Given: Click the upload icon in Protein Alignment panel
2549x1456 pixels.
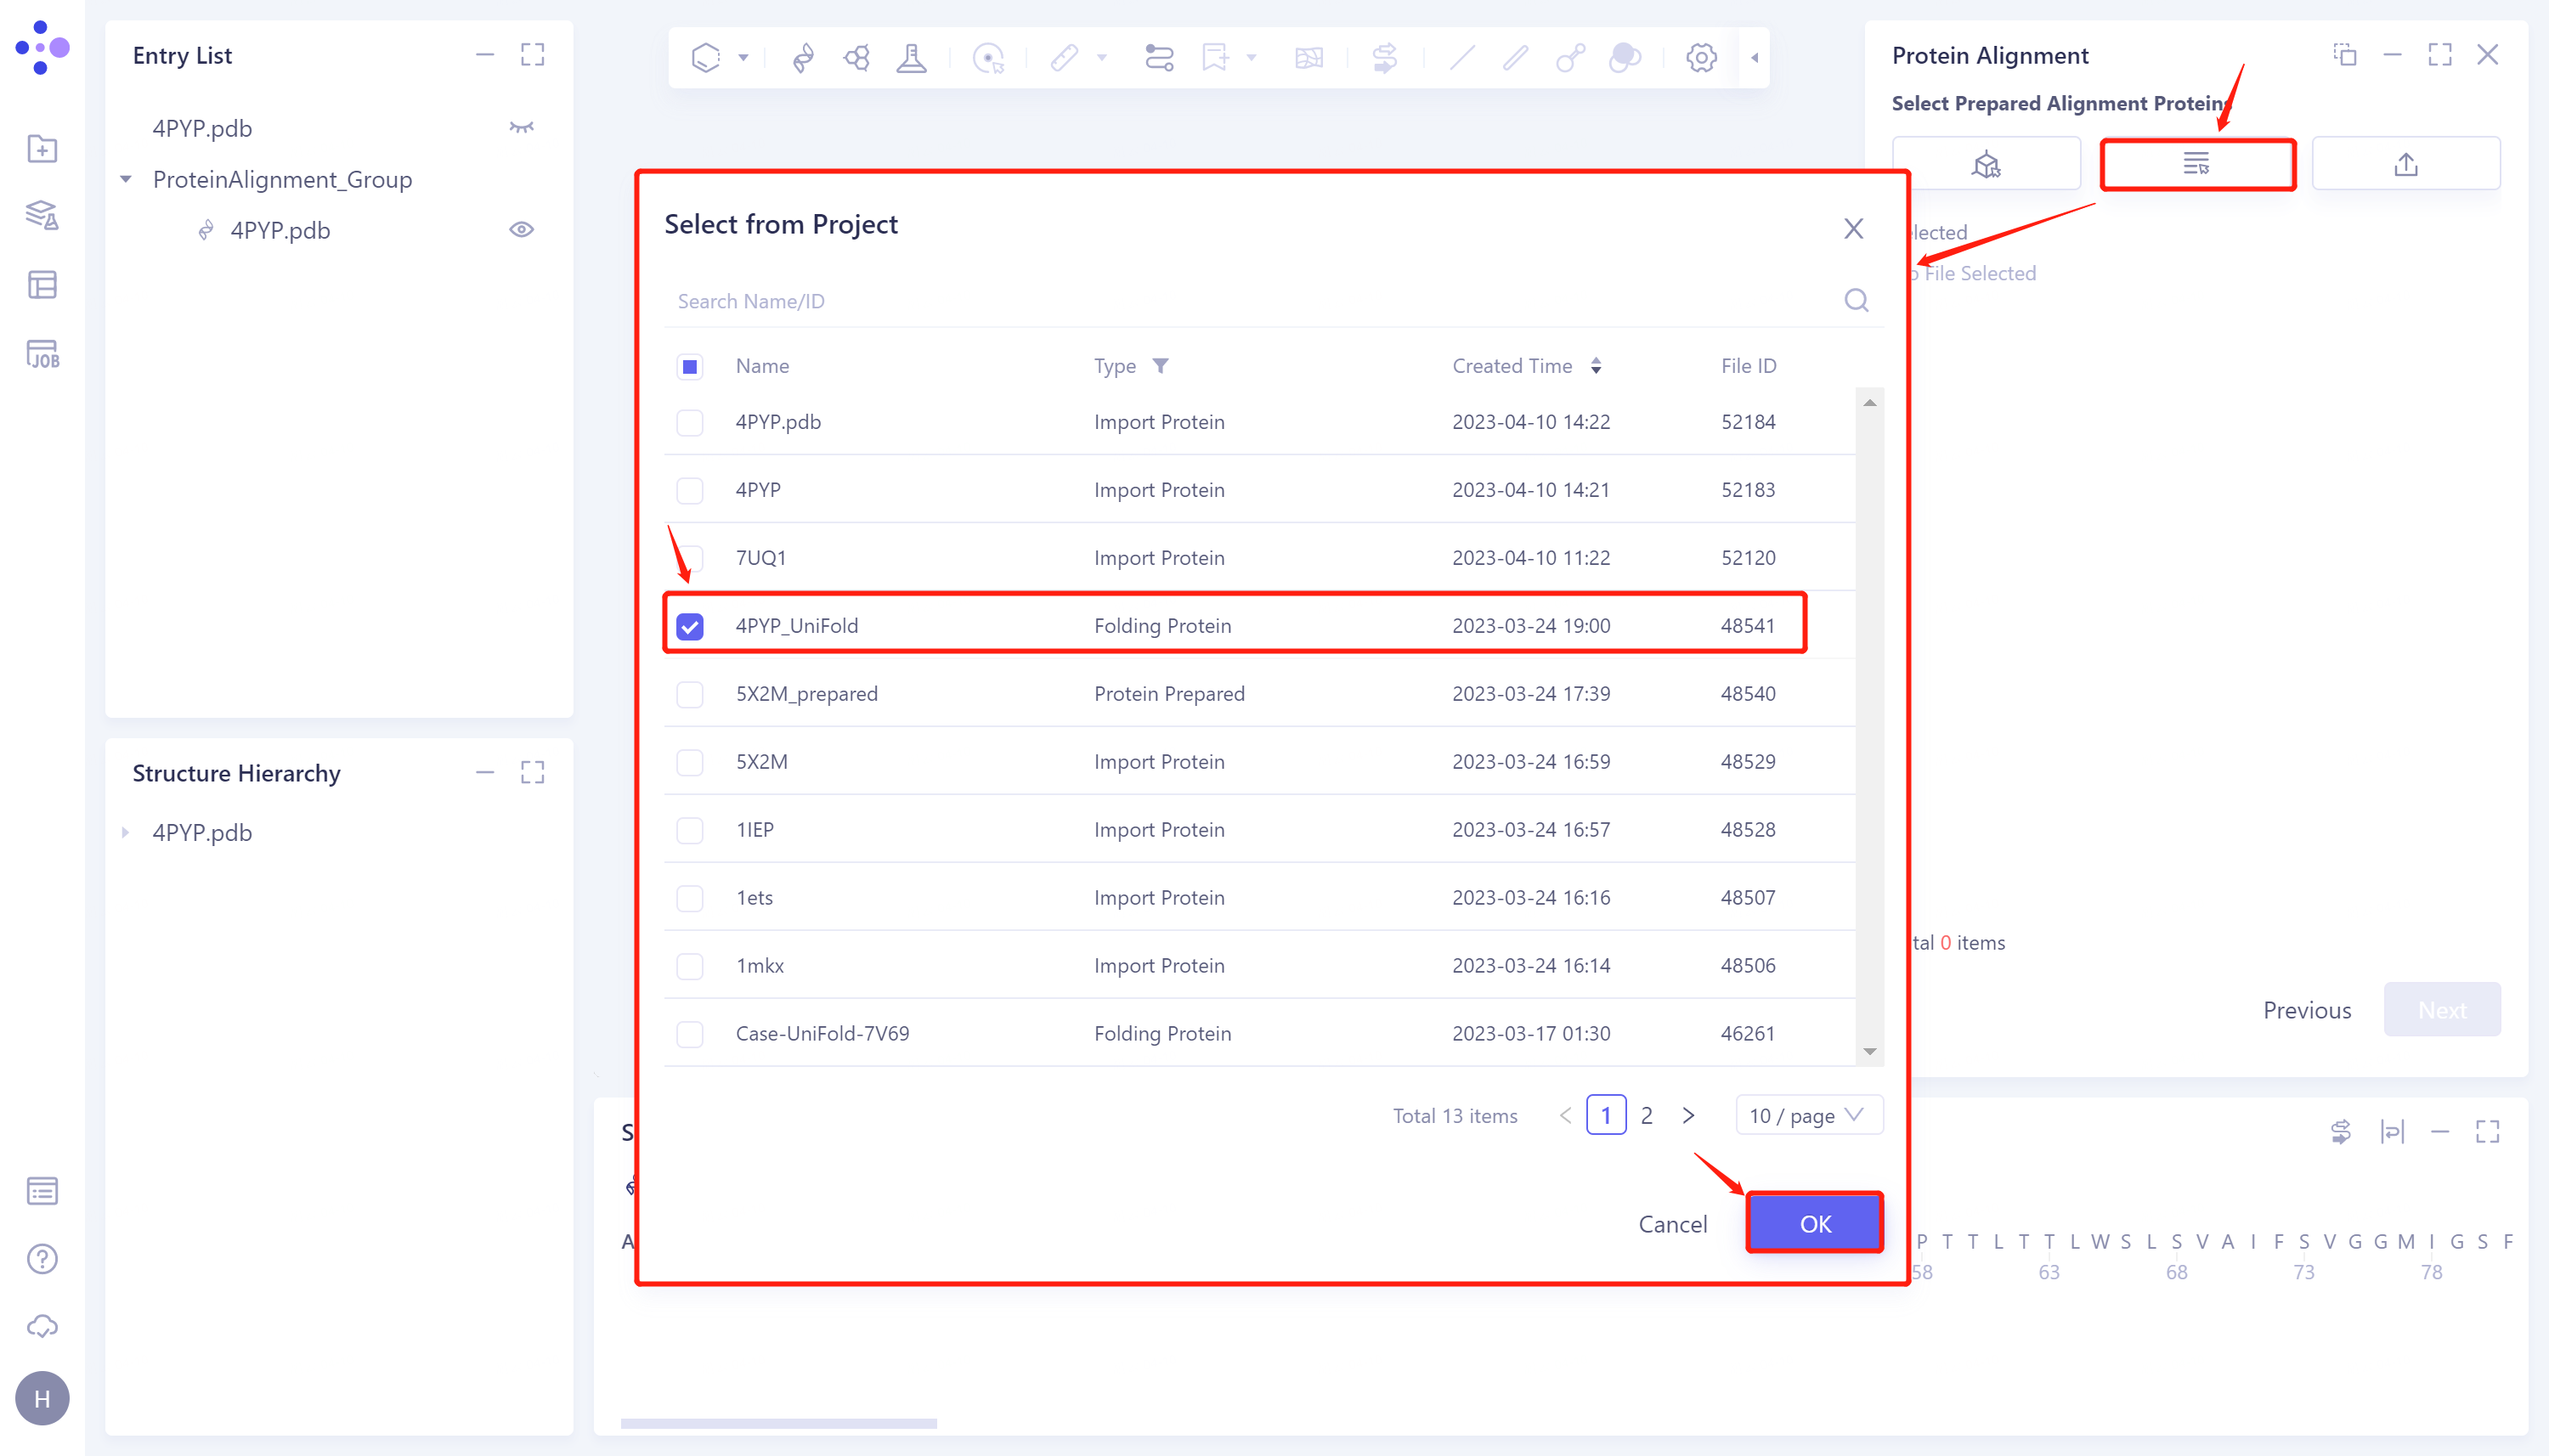Looking at the screenshot, I should point(2405,163).
